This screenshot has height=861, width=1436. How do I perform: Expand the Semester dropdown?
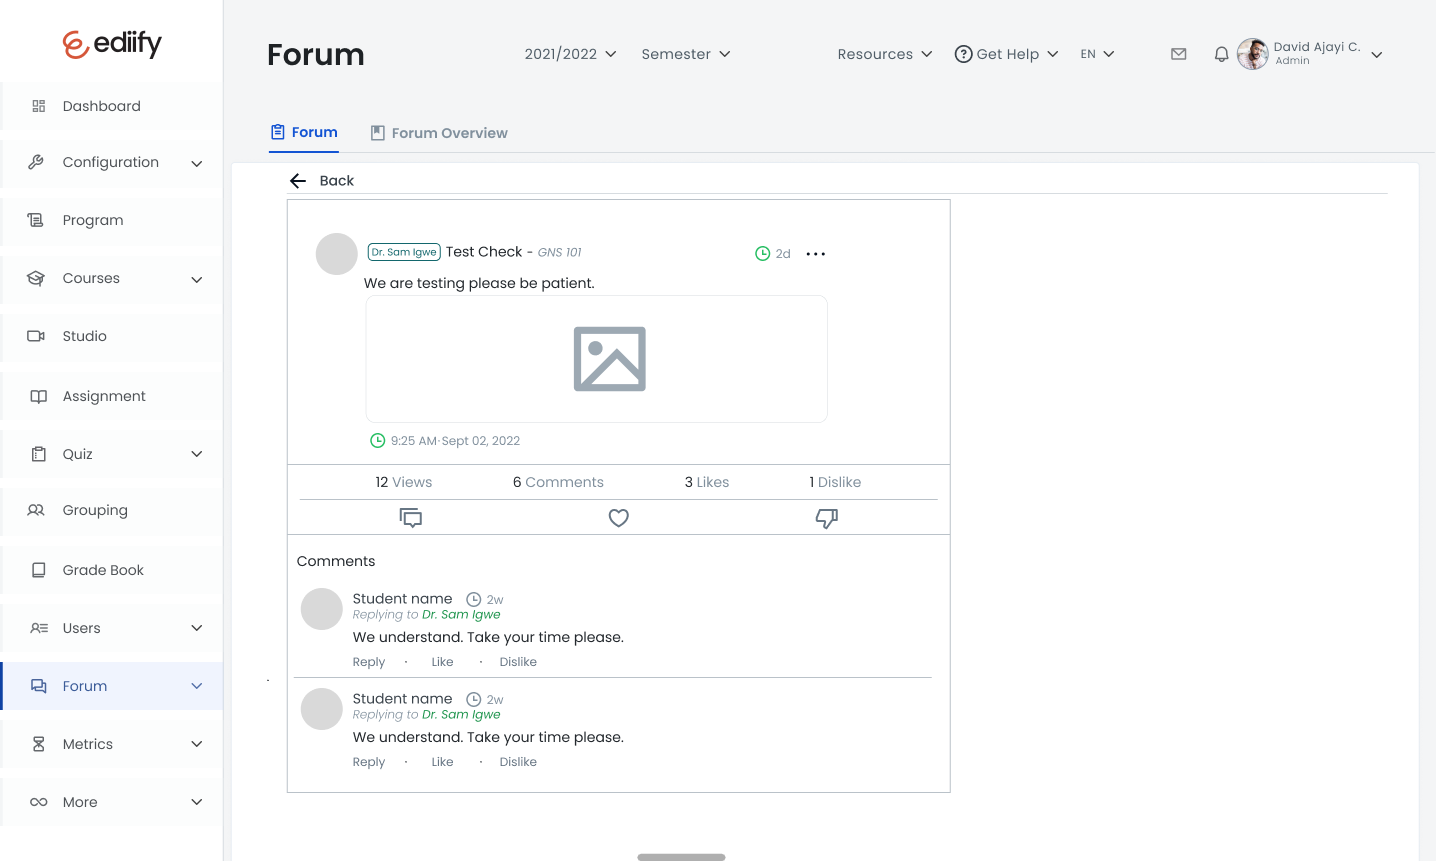(x=686, y=53)
